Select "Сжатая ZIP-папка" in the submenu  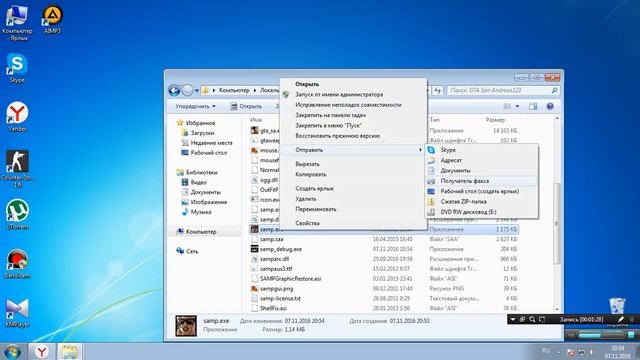click(x=482, y=202)
